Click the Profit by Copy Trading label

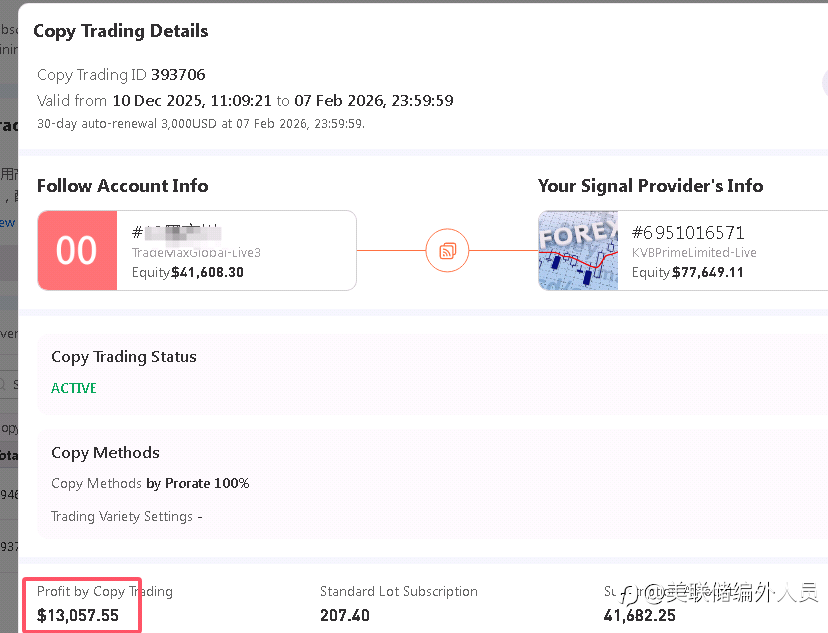click(x=104, y=591)
